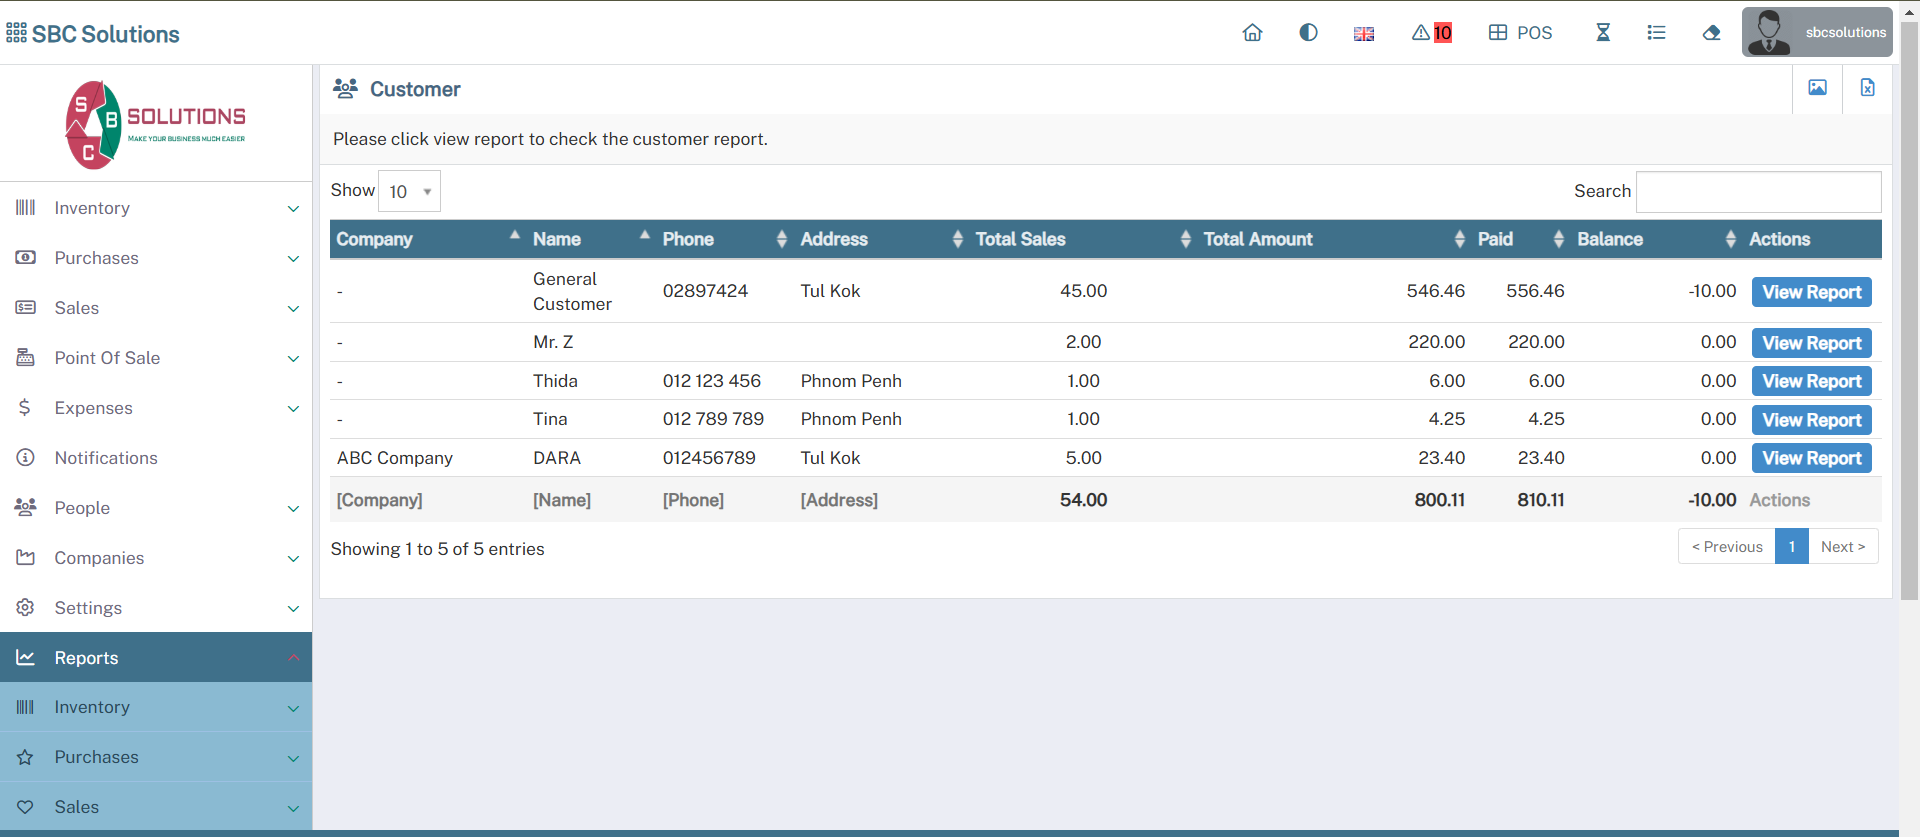Click the list icon in header
Image resolution: width=1920 pixels, height=837 pixels.
1656,33
